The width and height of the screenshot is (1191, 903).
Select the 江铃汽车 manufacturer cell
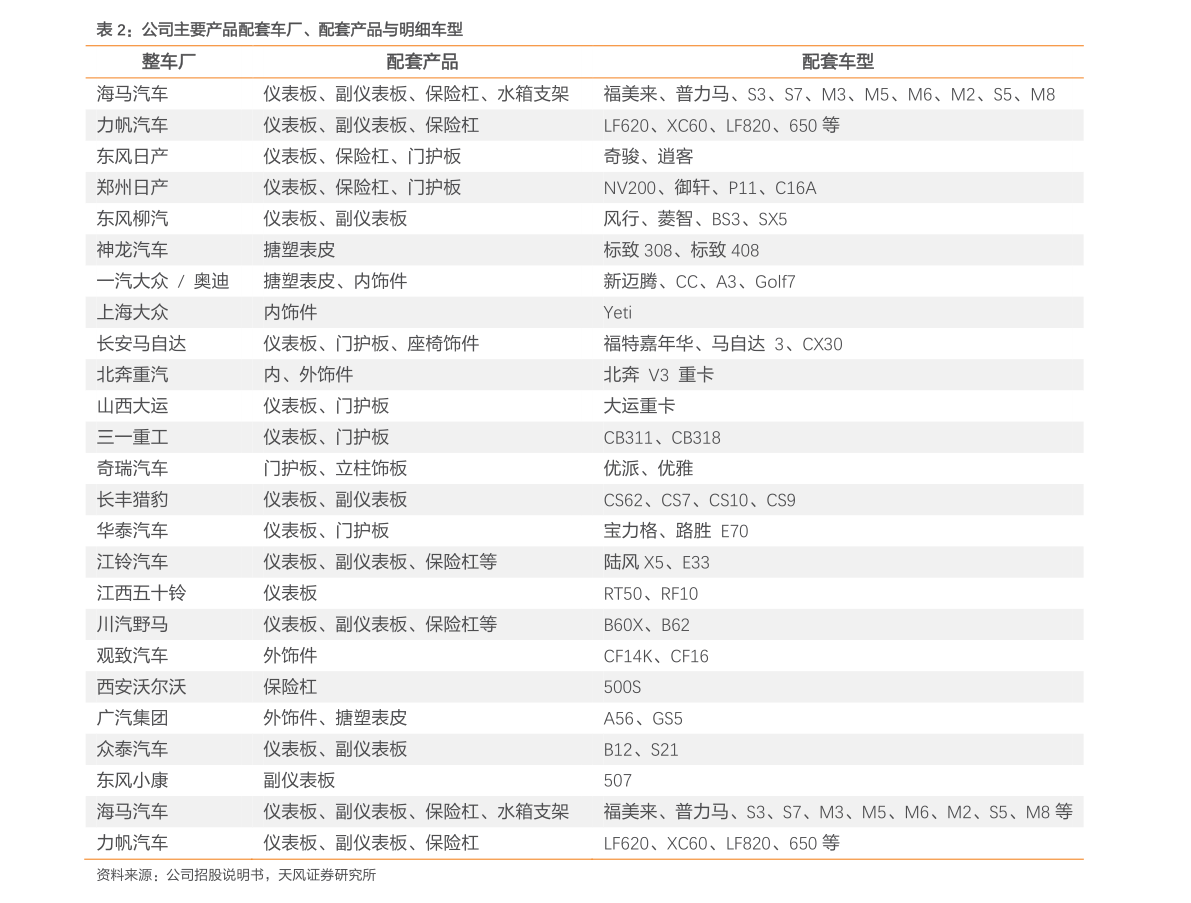coord(132,561)
